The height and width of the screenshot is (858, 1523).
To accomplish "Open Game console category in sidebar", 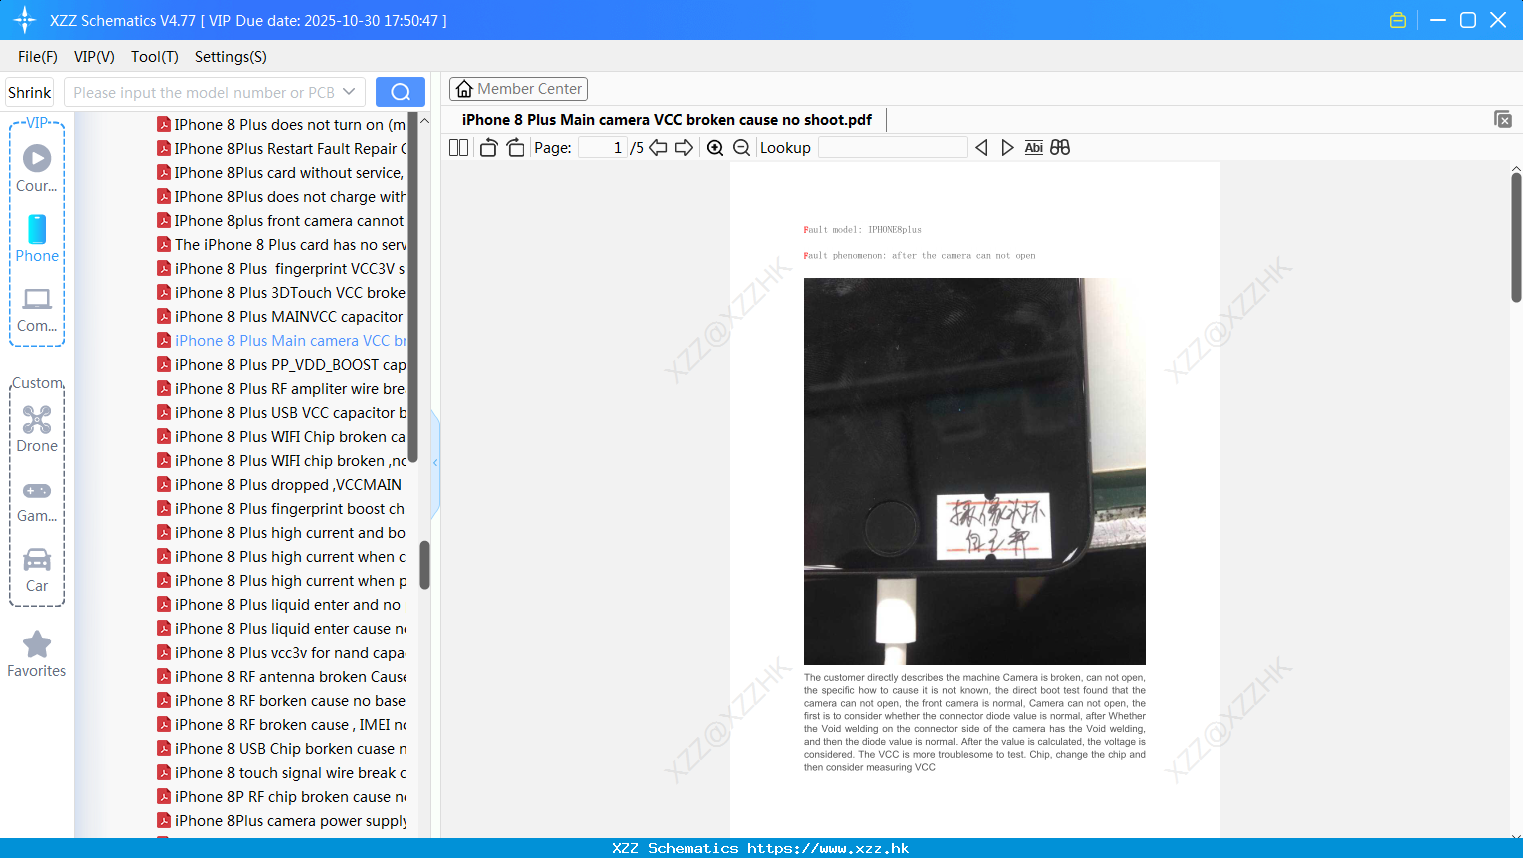I will point(37,500).
